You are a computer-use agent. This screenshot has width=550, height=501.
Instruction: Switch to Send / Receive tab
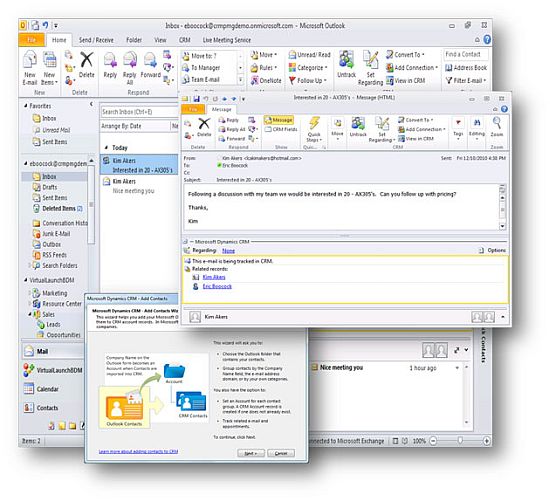(x=96, y=40)
